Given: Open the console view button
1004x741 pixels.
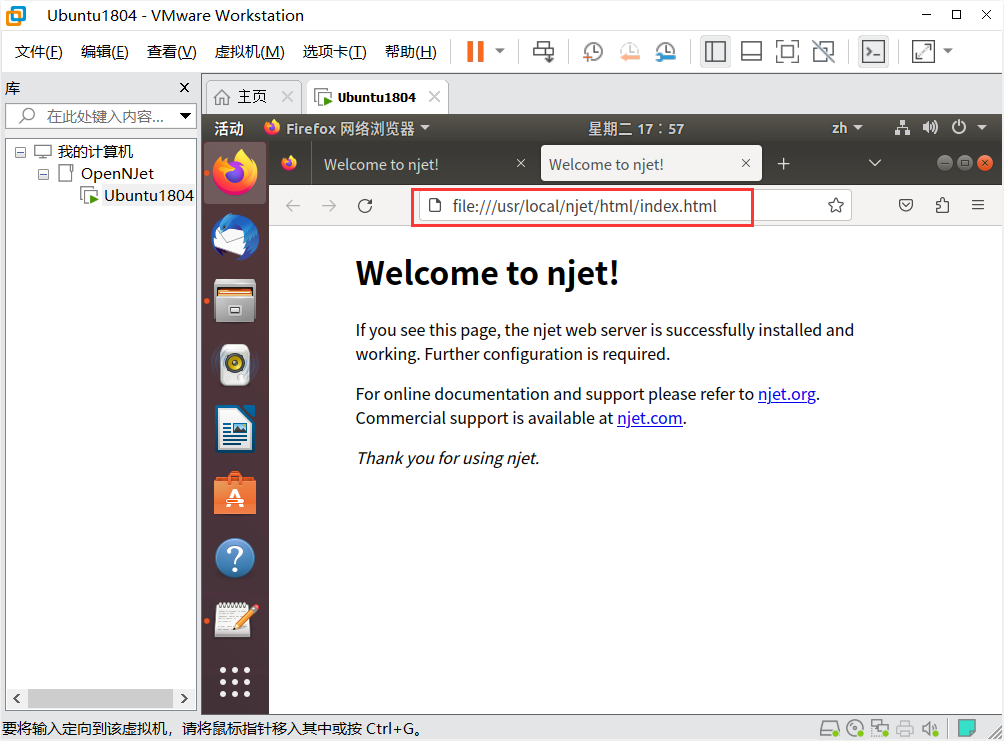Looking at the screenshot, I should coord(873,51).
